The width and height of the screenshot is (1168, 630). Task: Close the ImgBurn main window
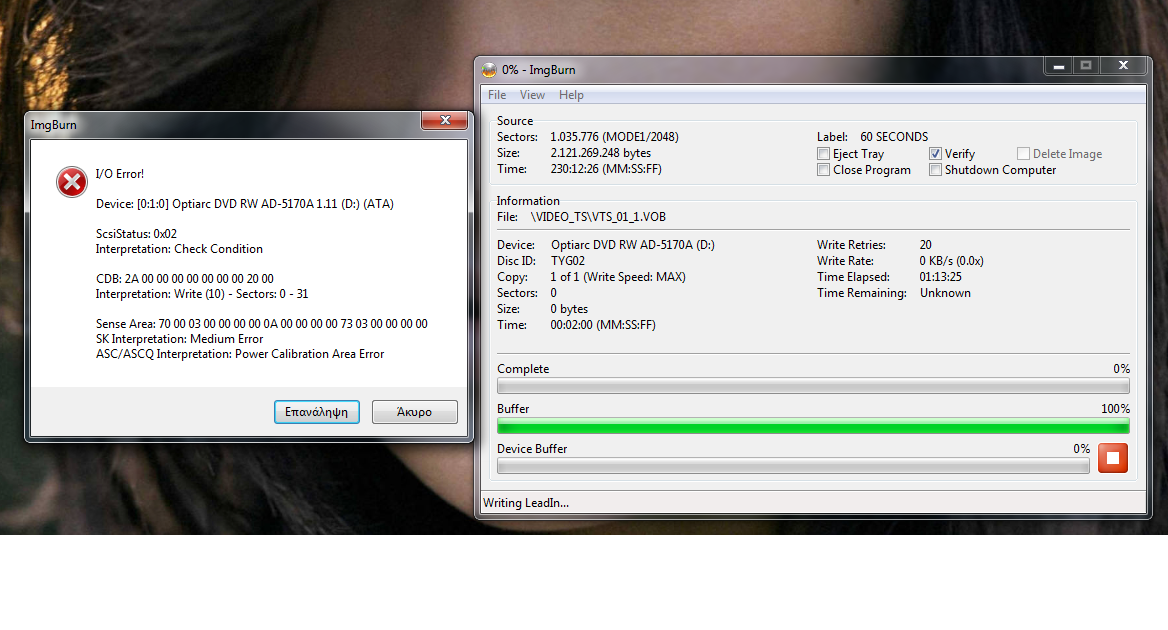coord(1123,66)
